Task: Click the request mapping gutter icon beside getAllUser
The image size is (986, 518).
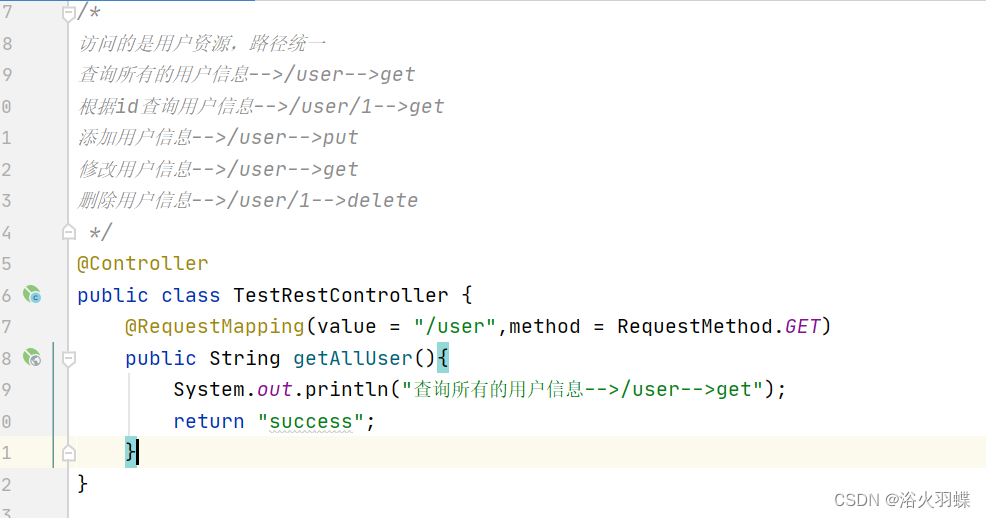Action: (x=32, y=358)
